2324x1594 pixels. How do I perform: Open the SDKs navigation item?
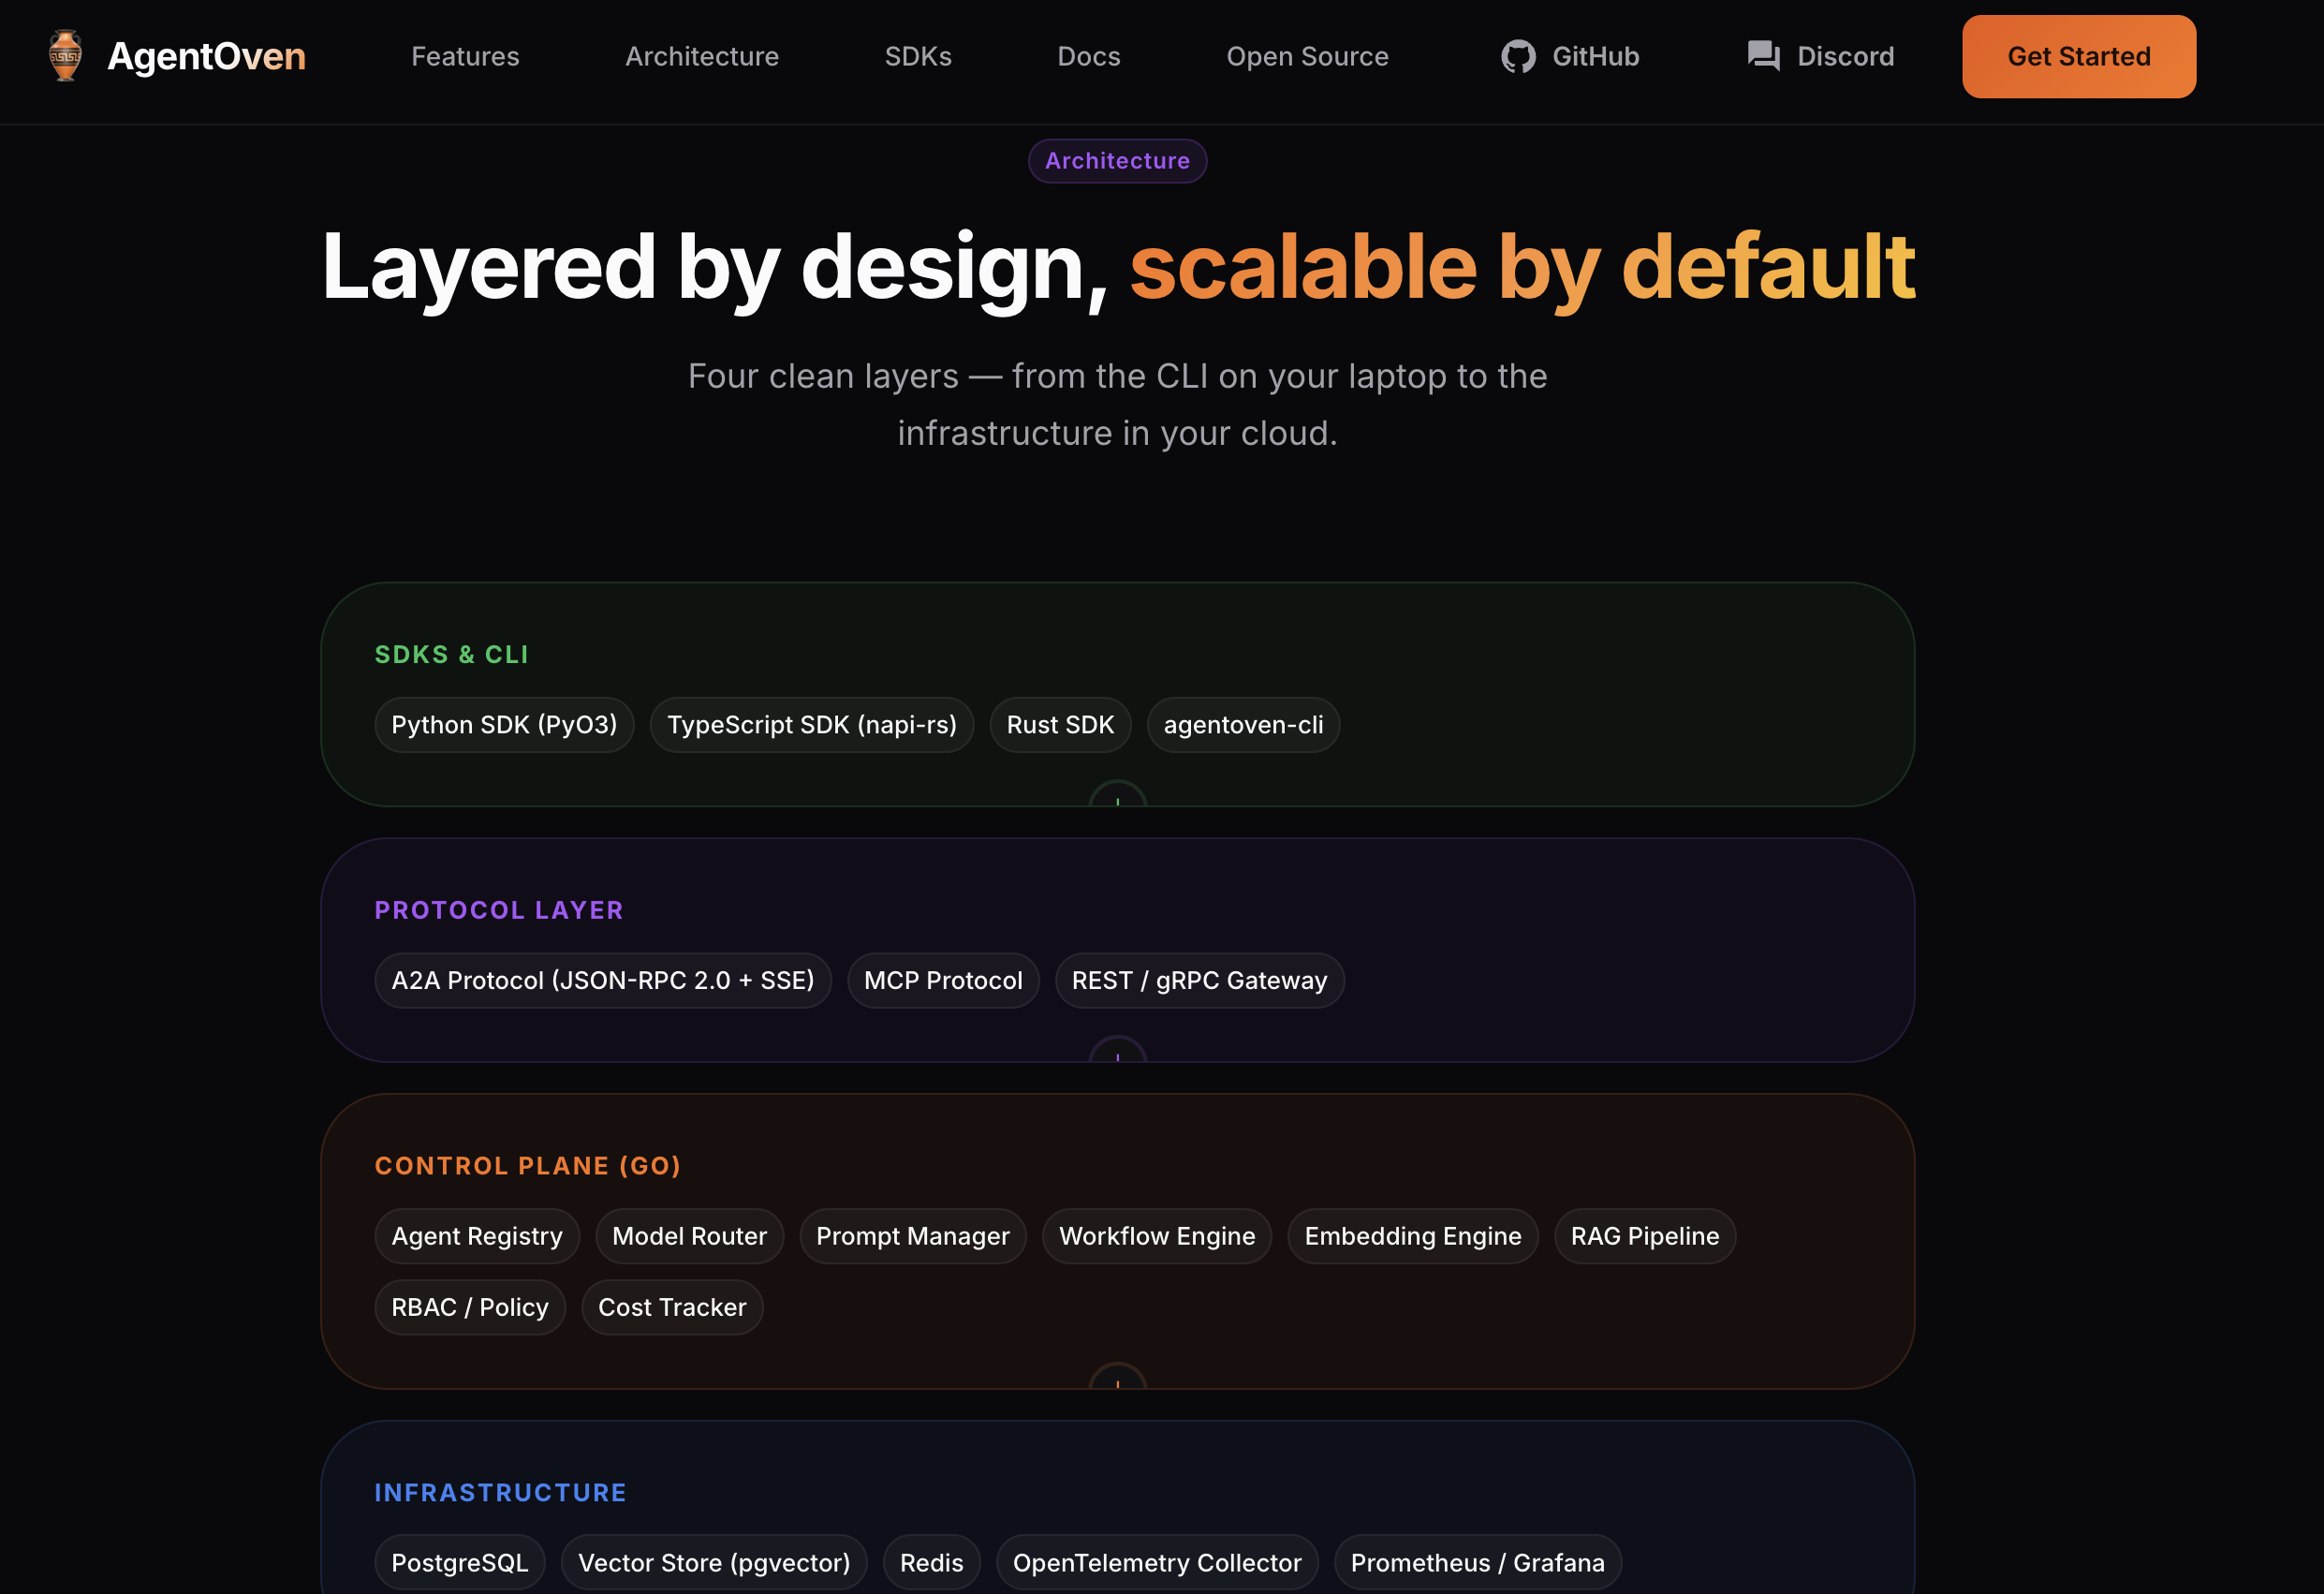917,57
